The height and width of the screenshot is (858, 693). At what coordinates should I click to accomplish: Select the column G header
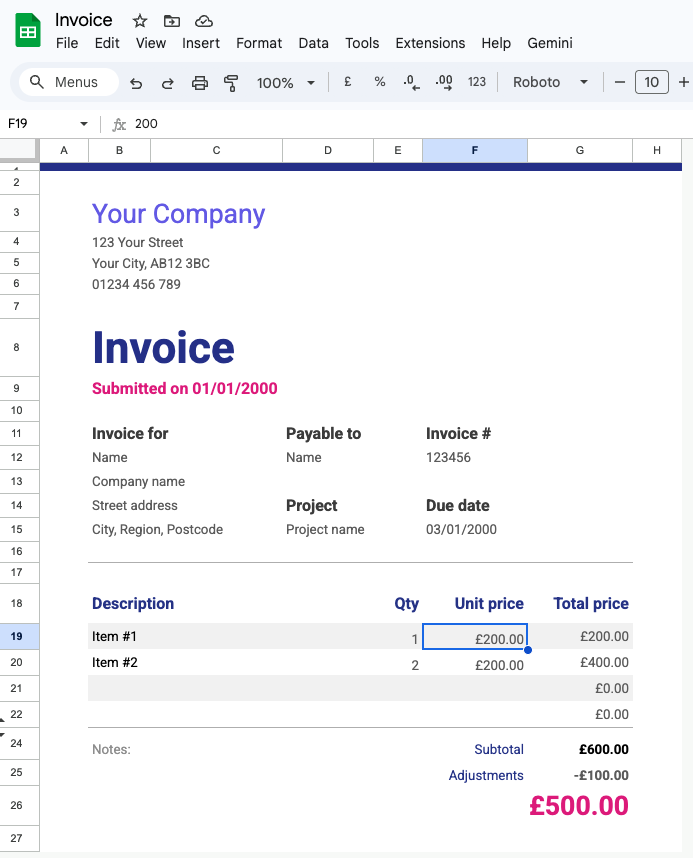pos(580,150)
